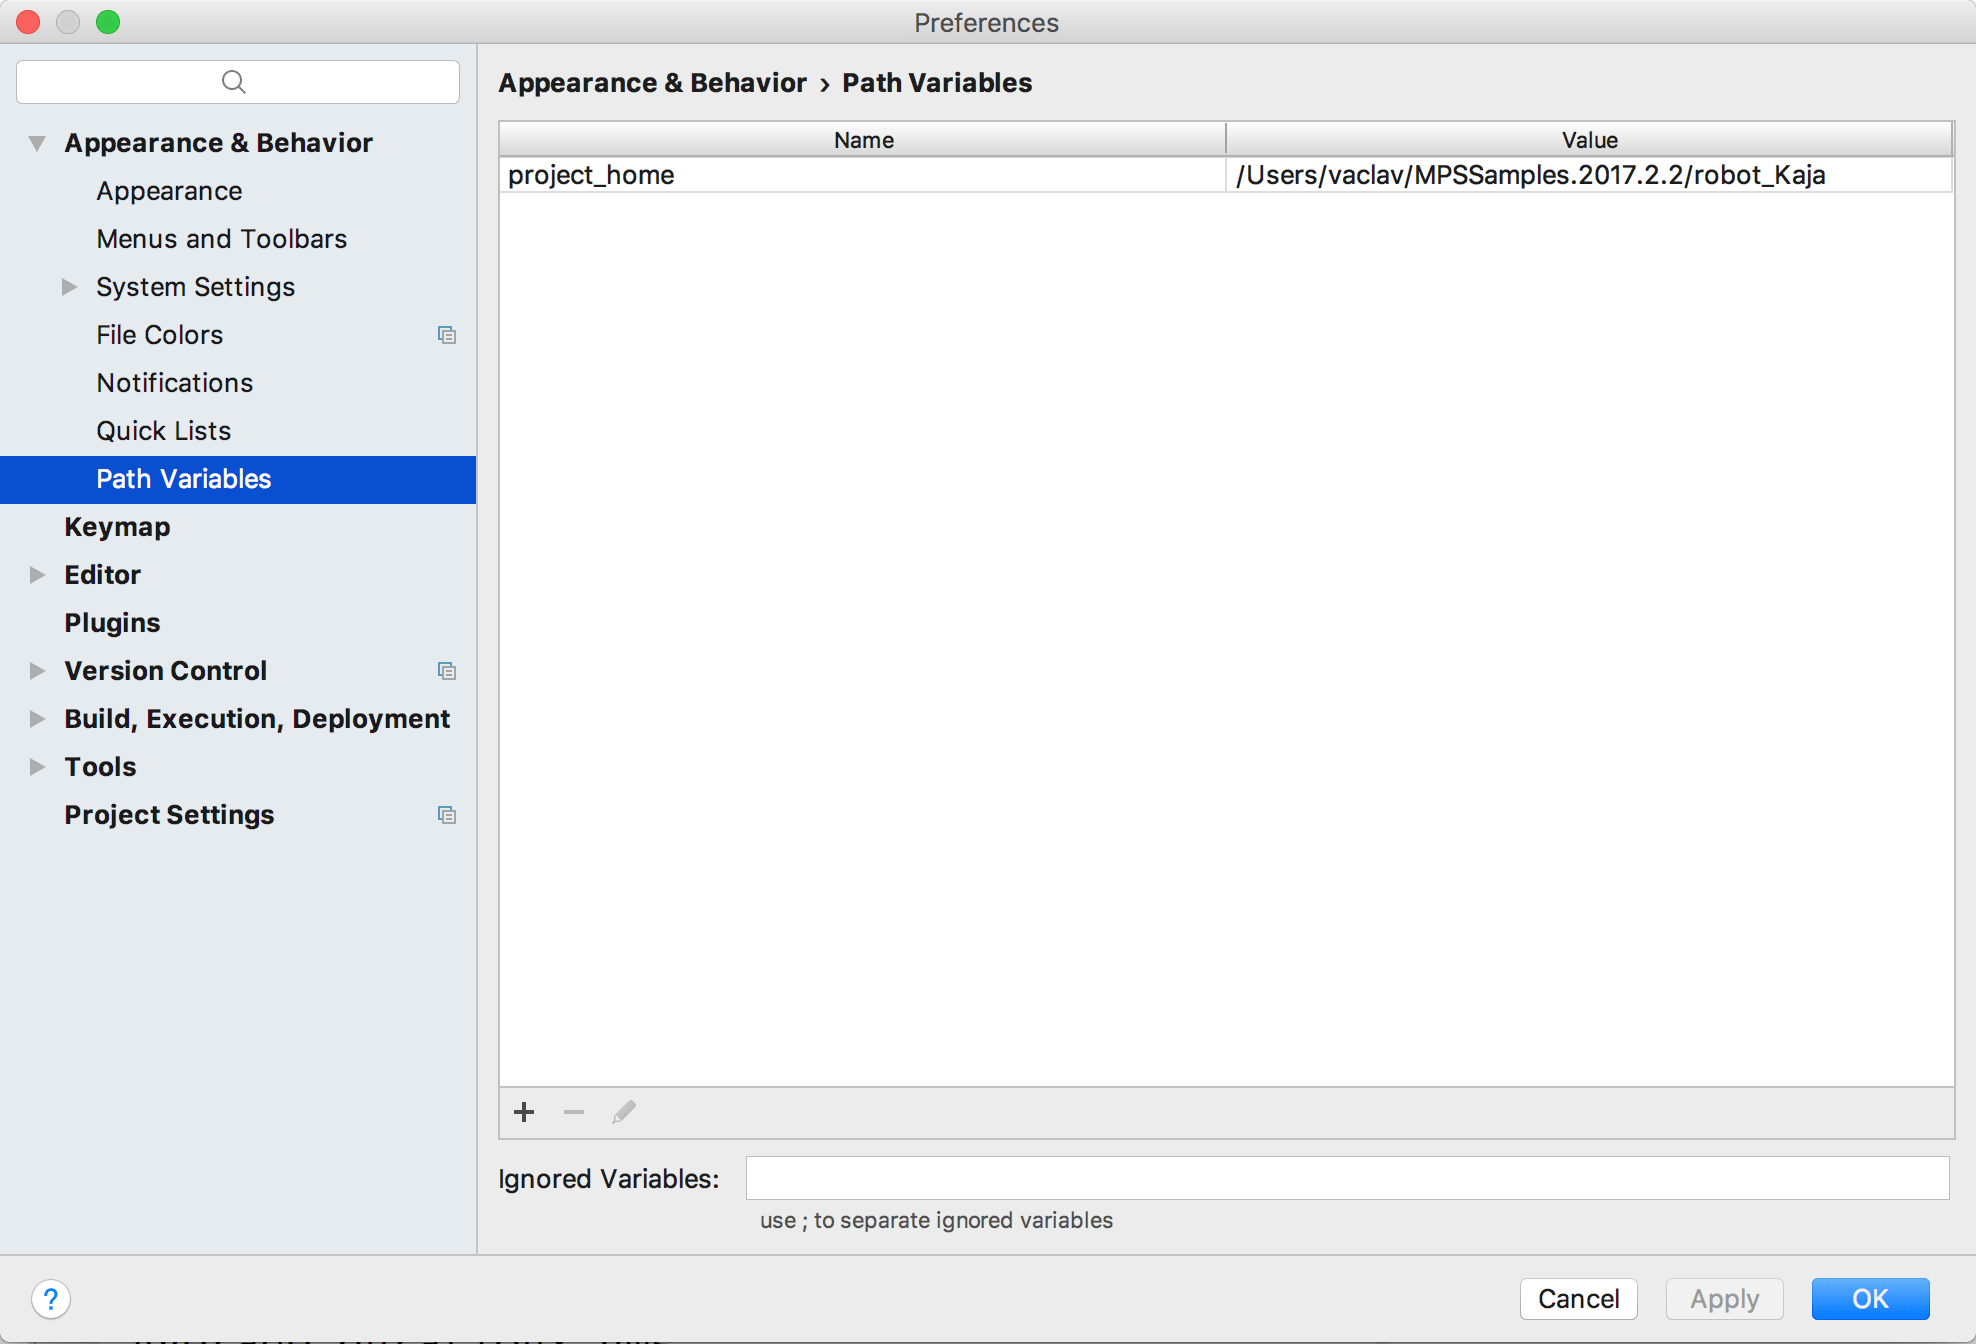The width and height of the screenshot is (1976, 1344).
Task: Click the add path variable plus icon
Action: click(x=524, y=1112)
